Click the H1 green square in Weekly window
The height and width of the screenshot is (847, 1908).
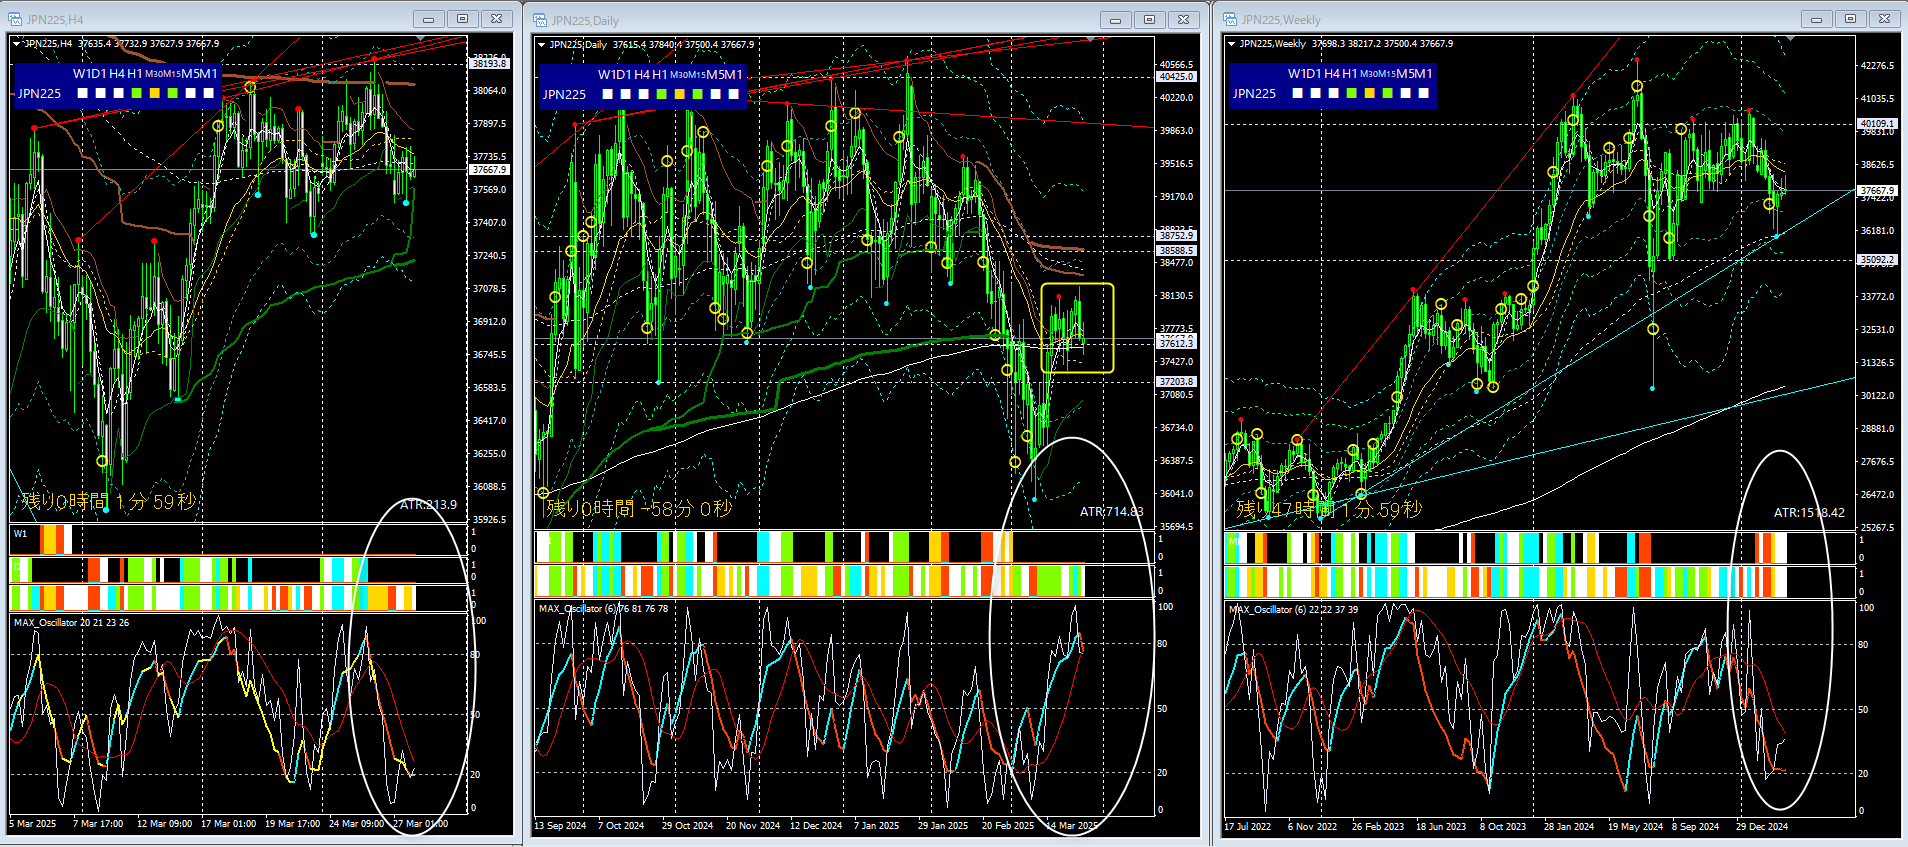(1352, 93)
